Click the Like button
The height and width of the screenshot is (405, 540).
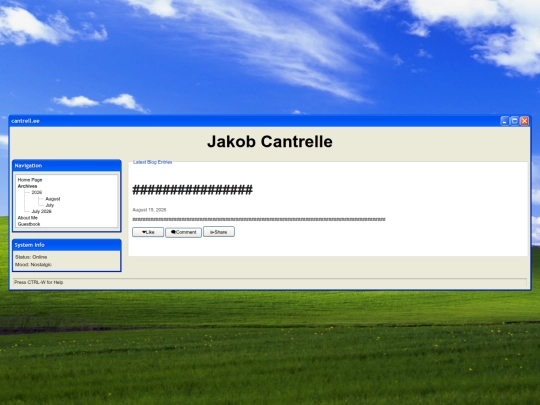click(x=148, y=232)
